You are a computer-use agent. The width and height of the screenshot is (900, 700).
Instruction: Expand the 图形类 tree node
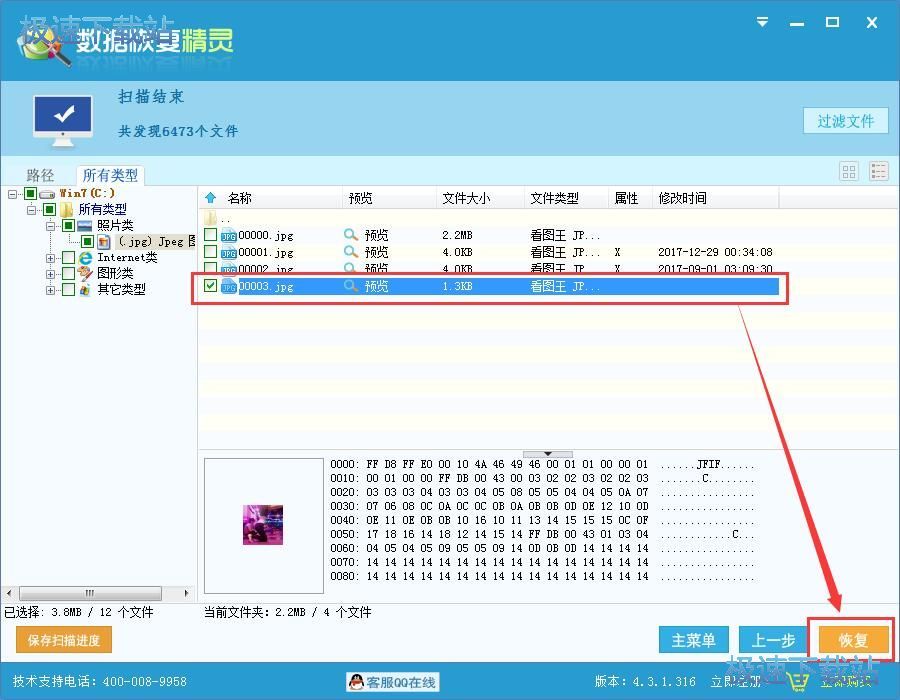51,274
